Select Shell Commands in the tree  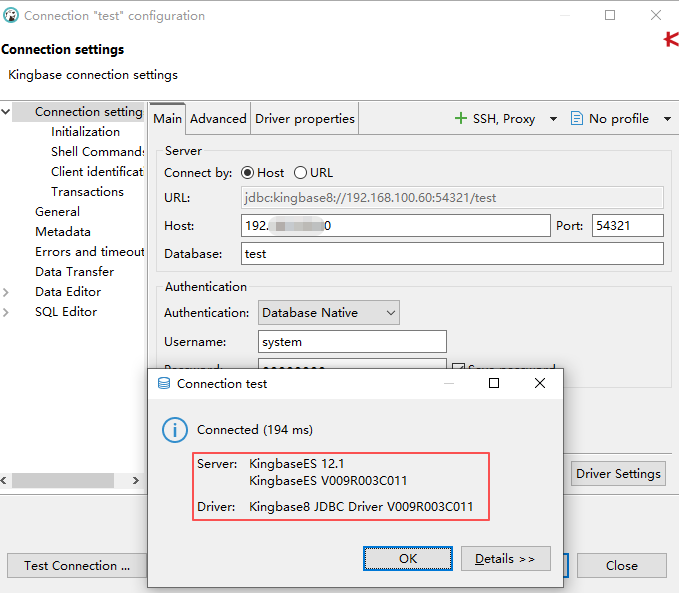97,152
